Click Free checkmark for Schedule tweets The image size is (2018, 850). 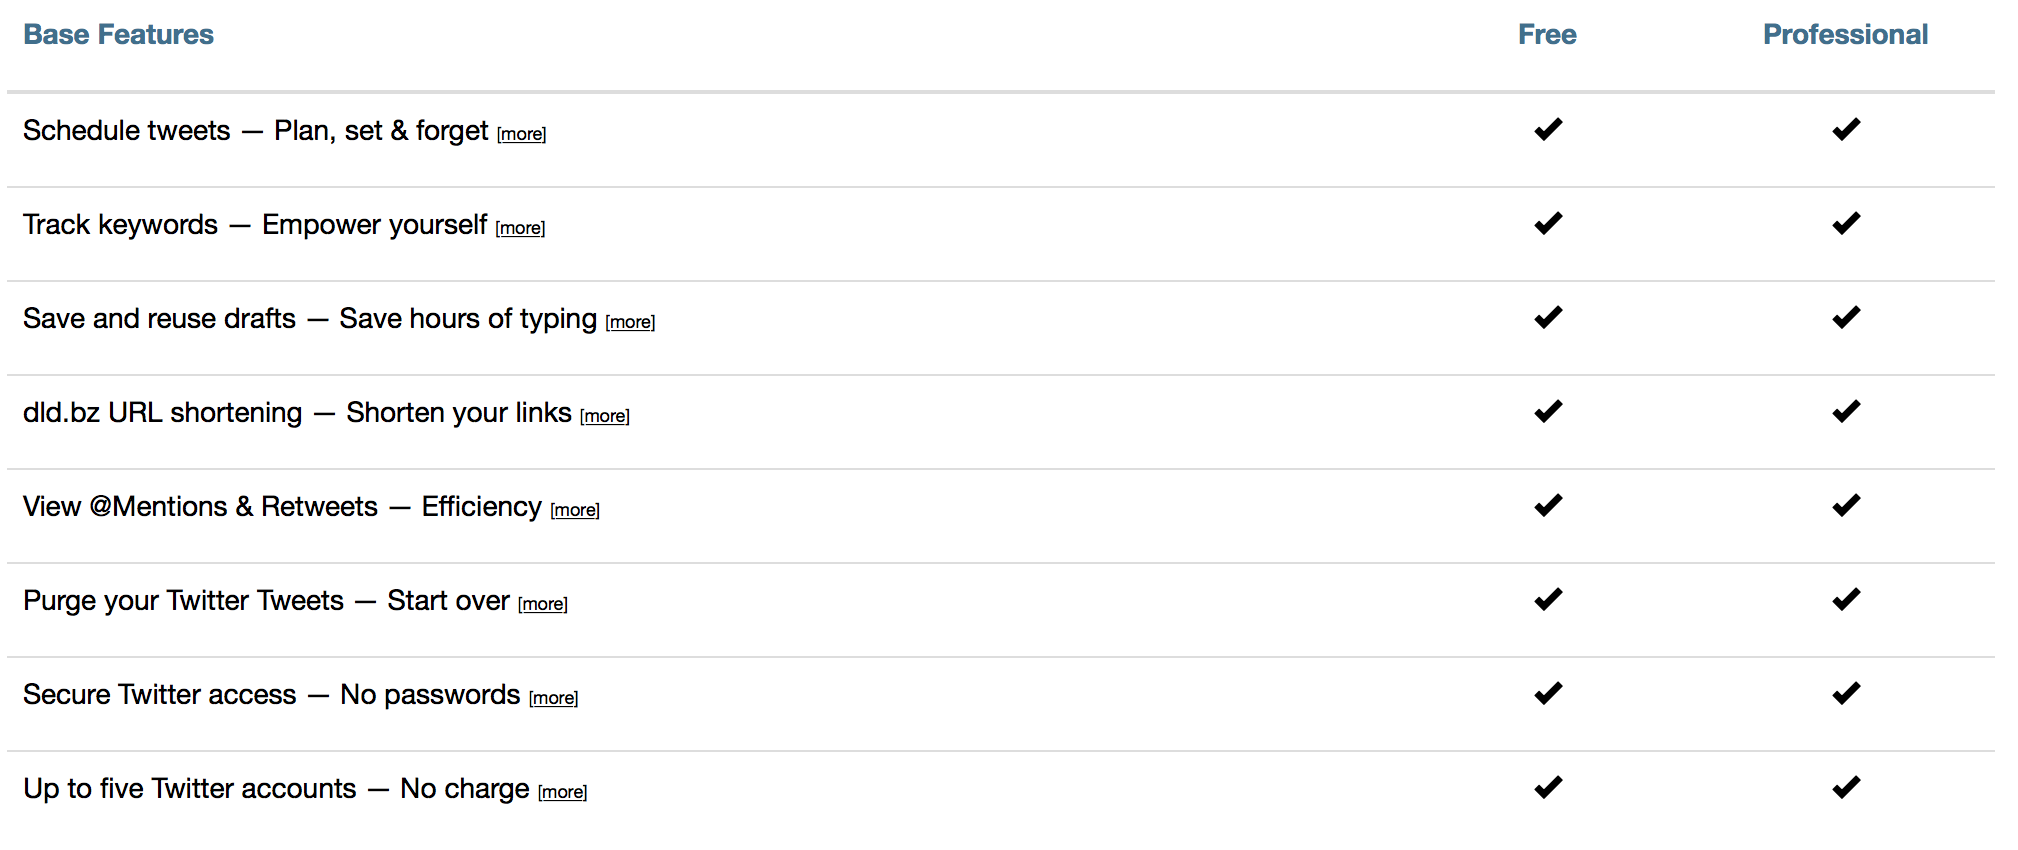click(1548, 129)
